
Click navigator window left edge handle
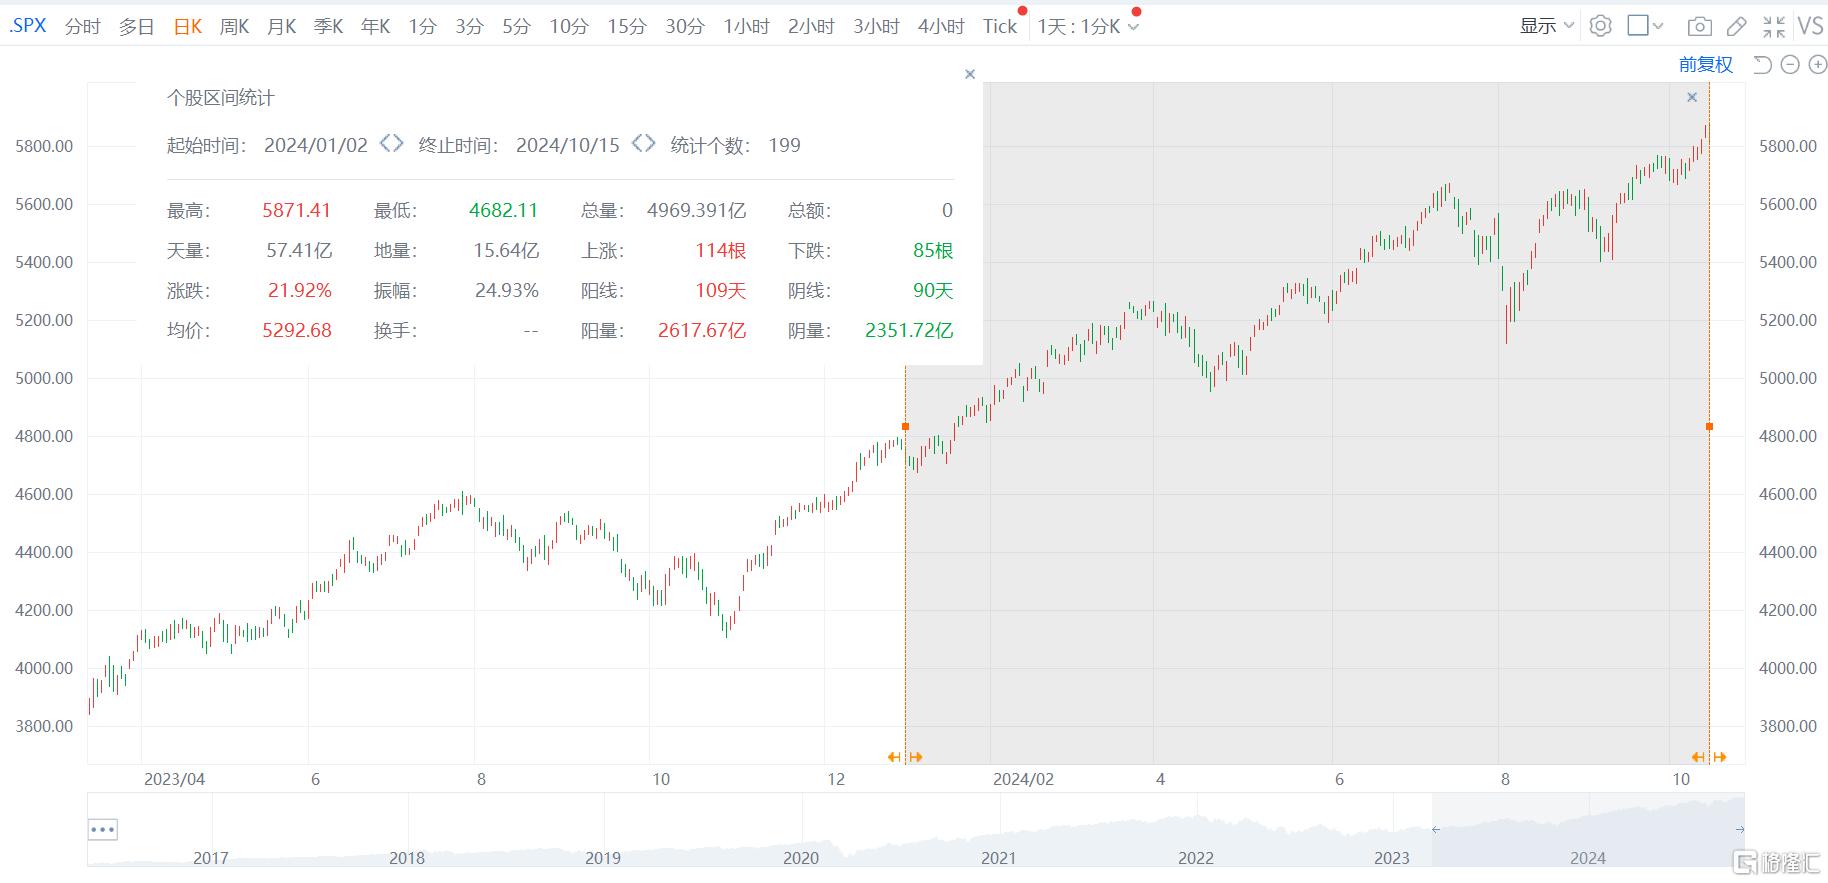1435,829
